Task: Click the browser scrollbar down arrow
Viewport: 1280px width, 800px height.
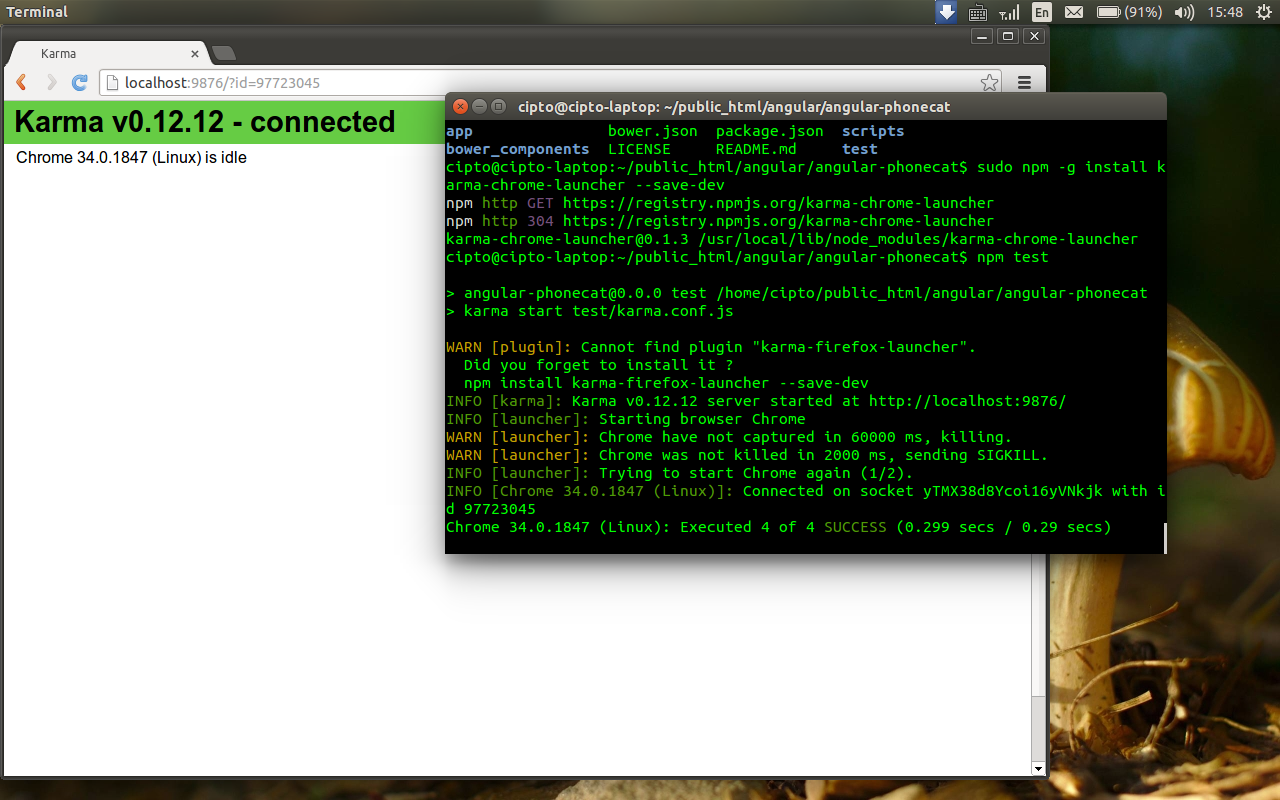Action: pyautogui.click(x=1038, y=768)
